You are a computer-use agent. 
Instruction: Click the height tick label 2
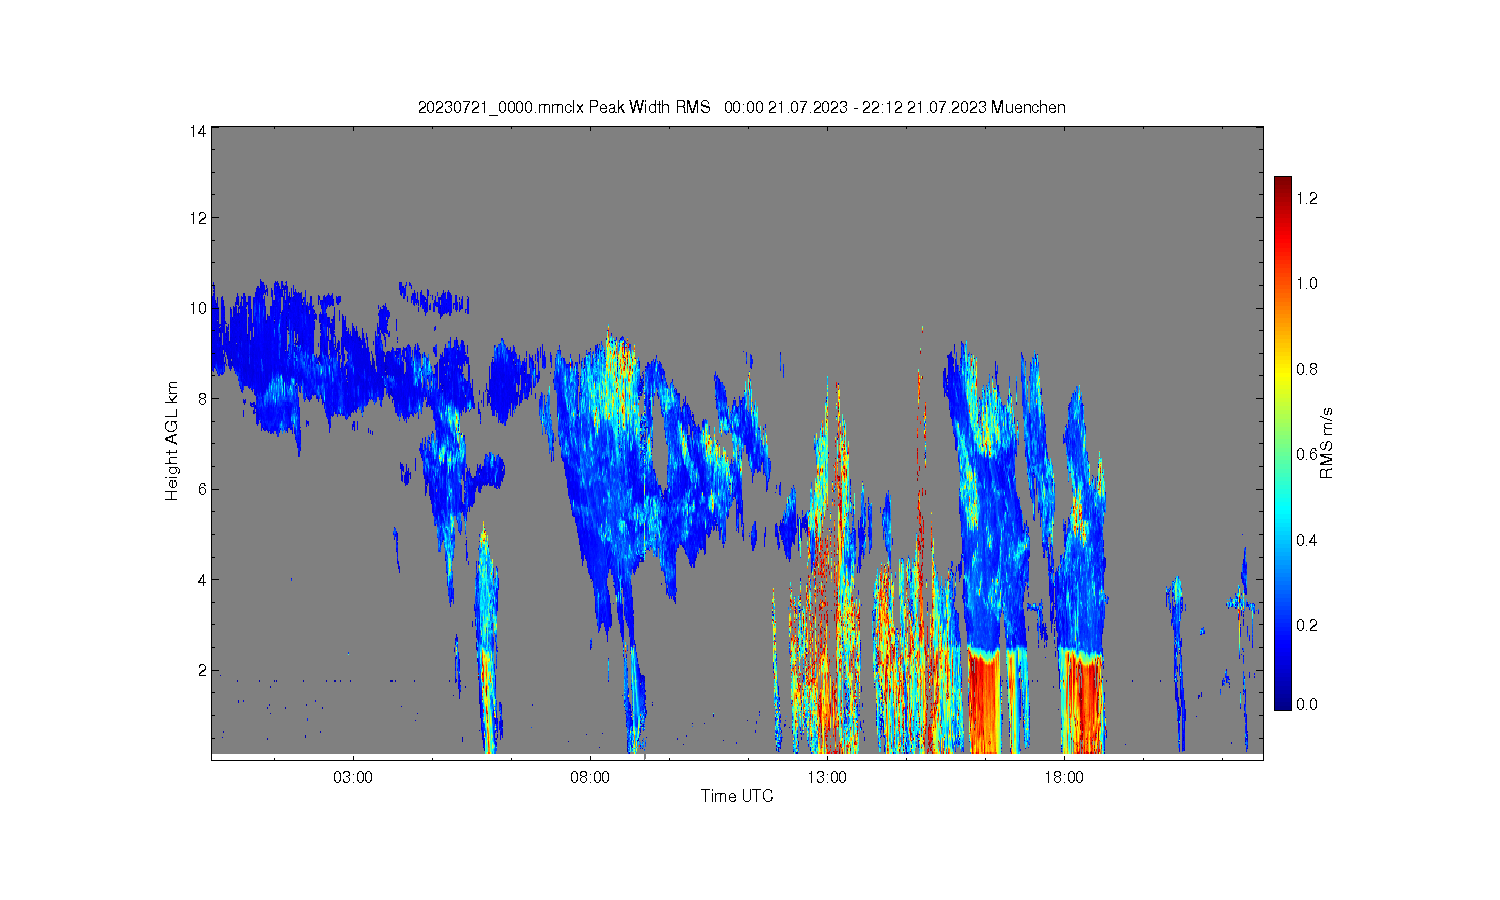pos(202,670)
